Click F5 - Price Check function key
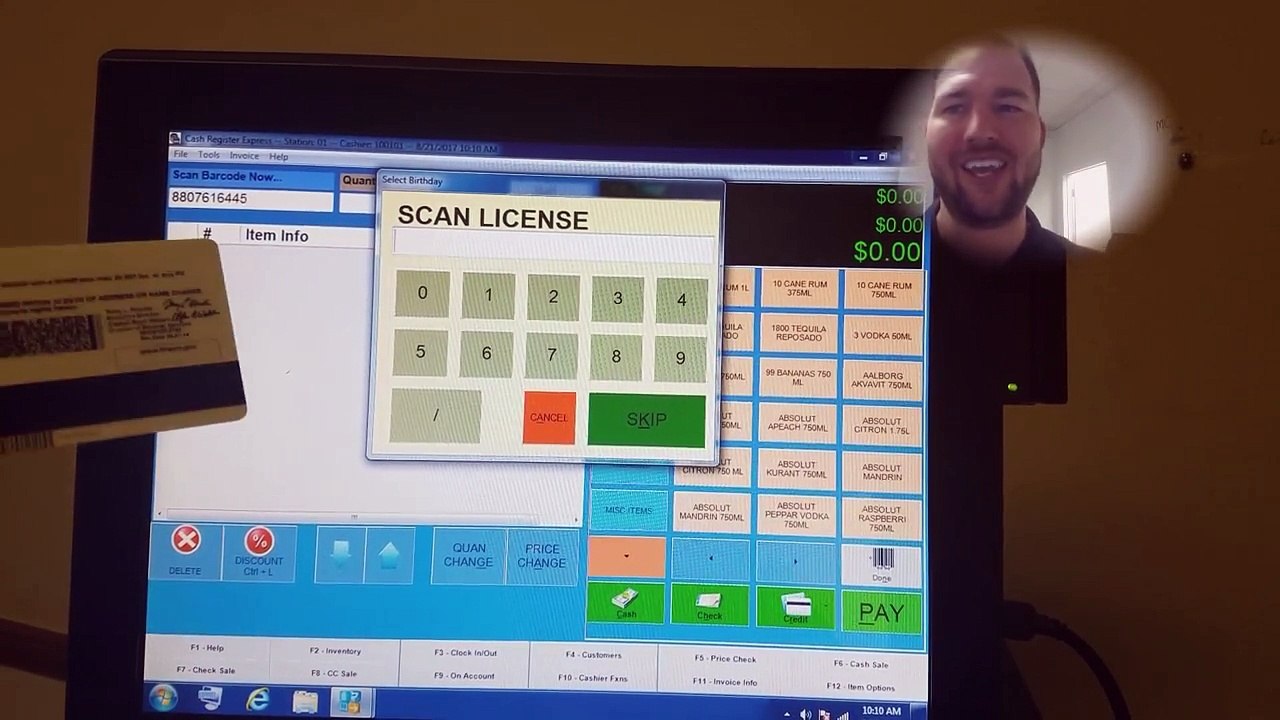Viewport: 1280px width, 720px height. tap(726, 659)
